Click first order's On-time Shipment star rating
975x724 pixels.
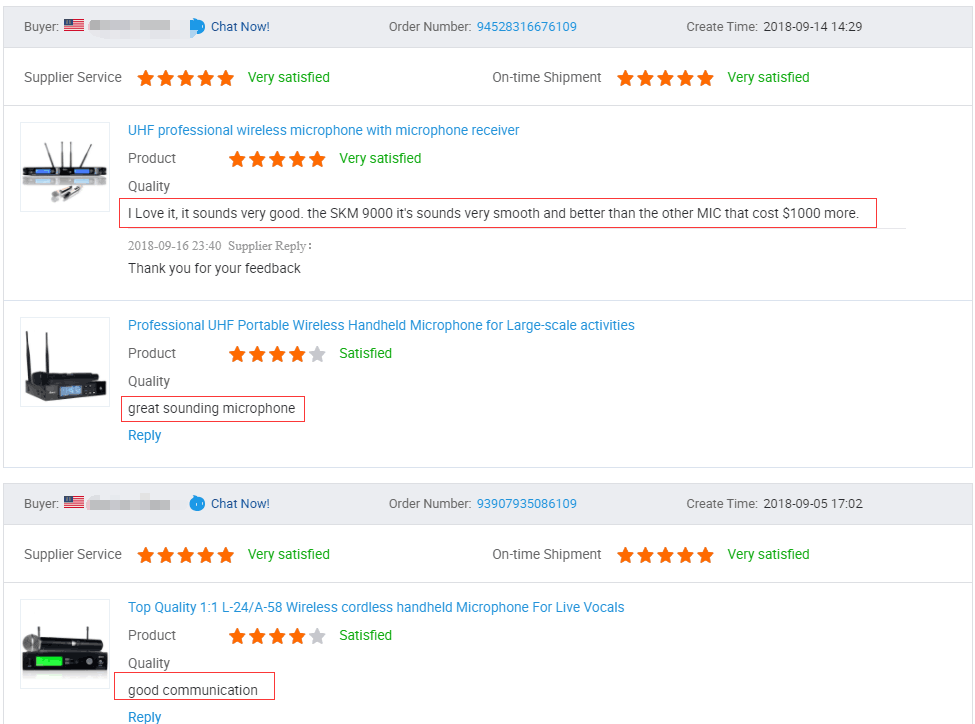pos(665,78)
